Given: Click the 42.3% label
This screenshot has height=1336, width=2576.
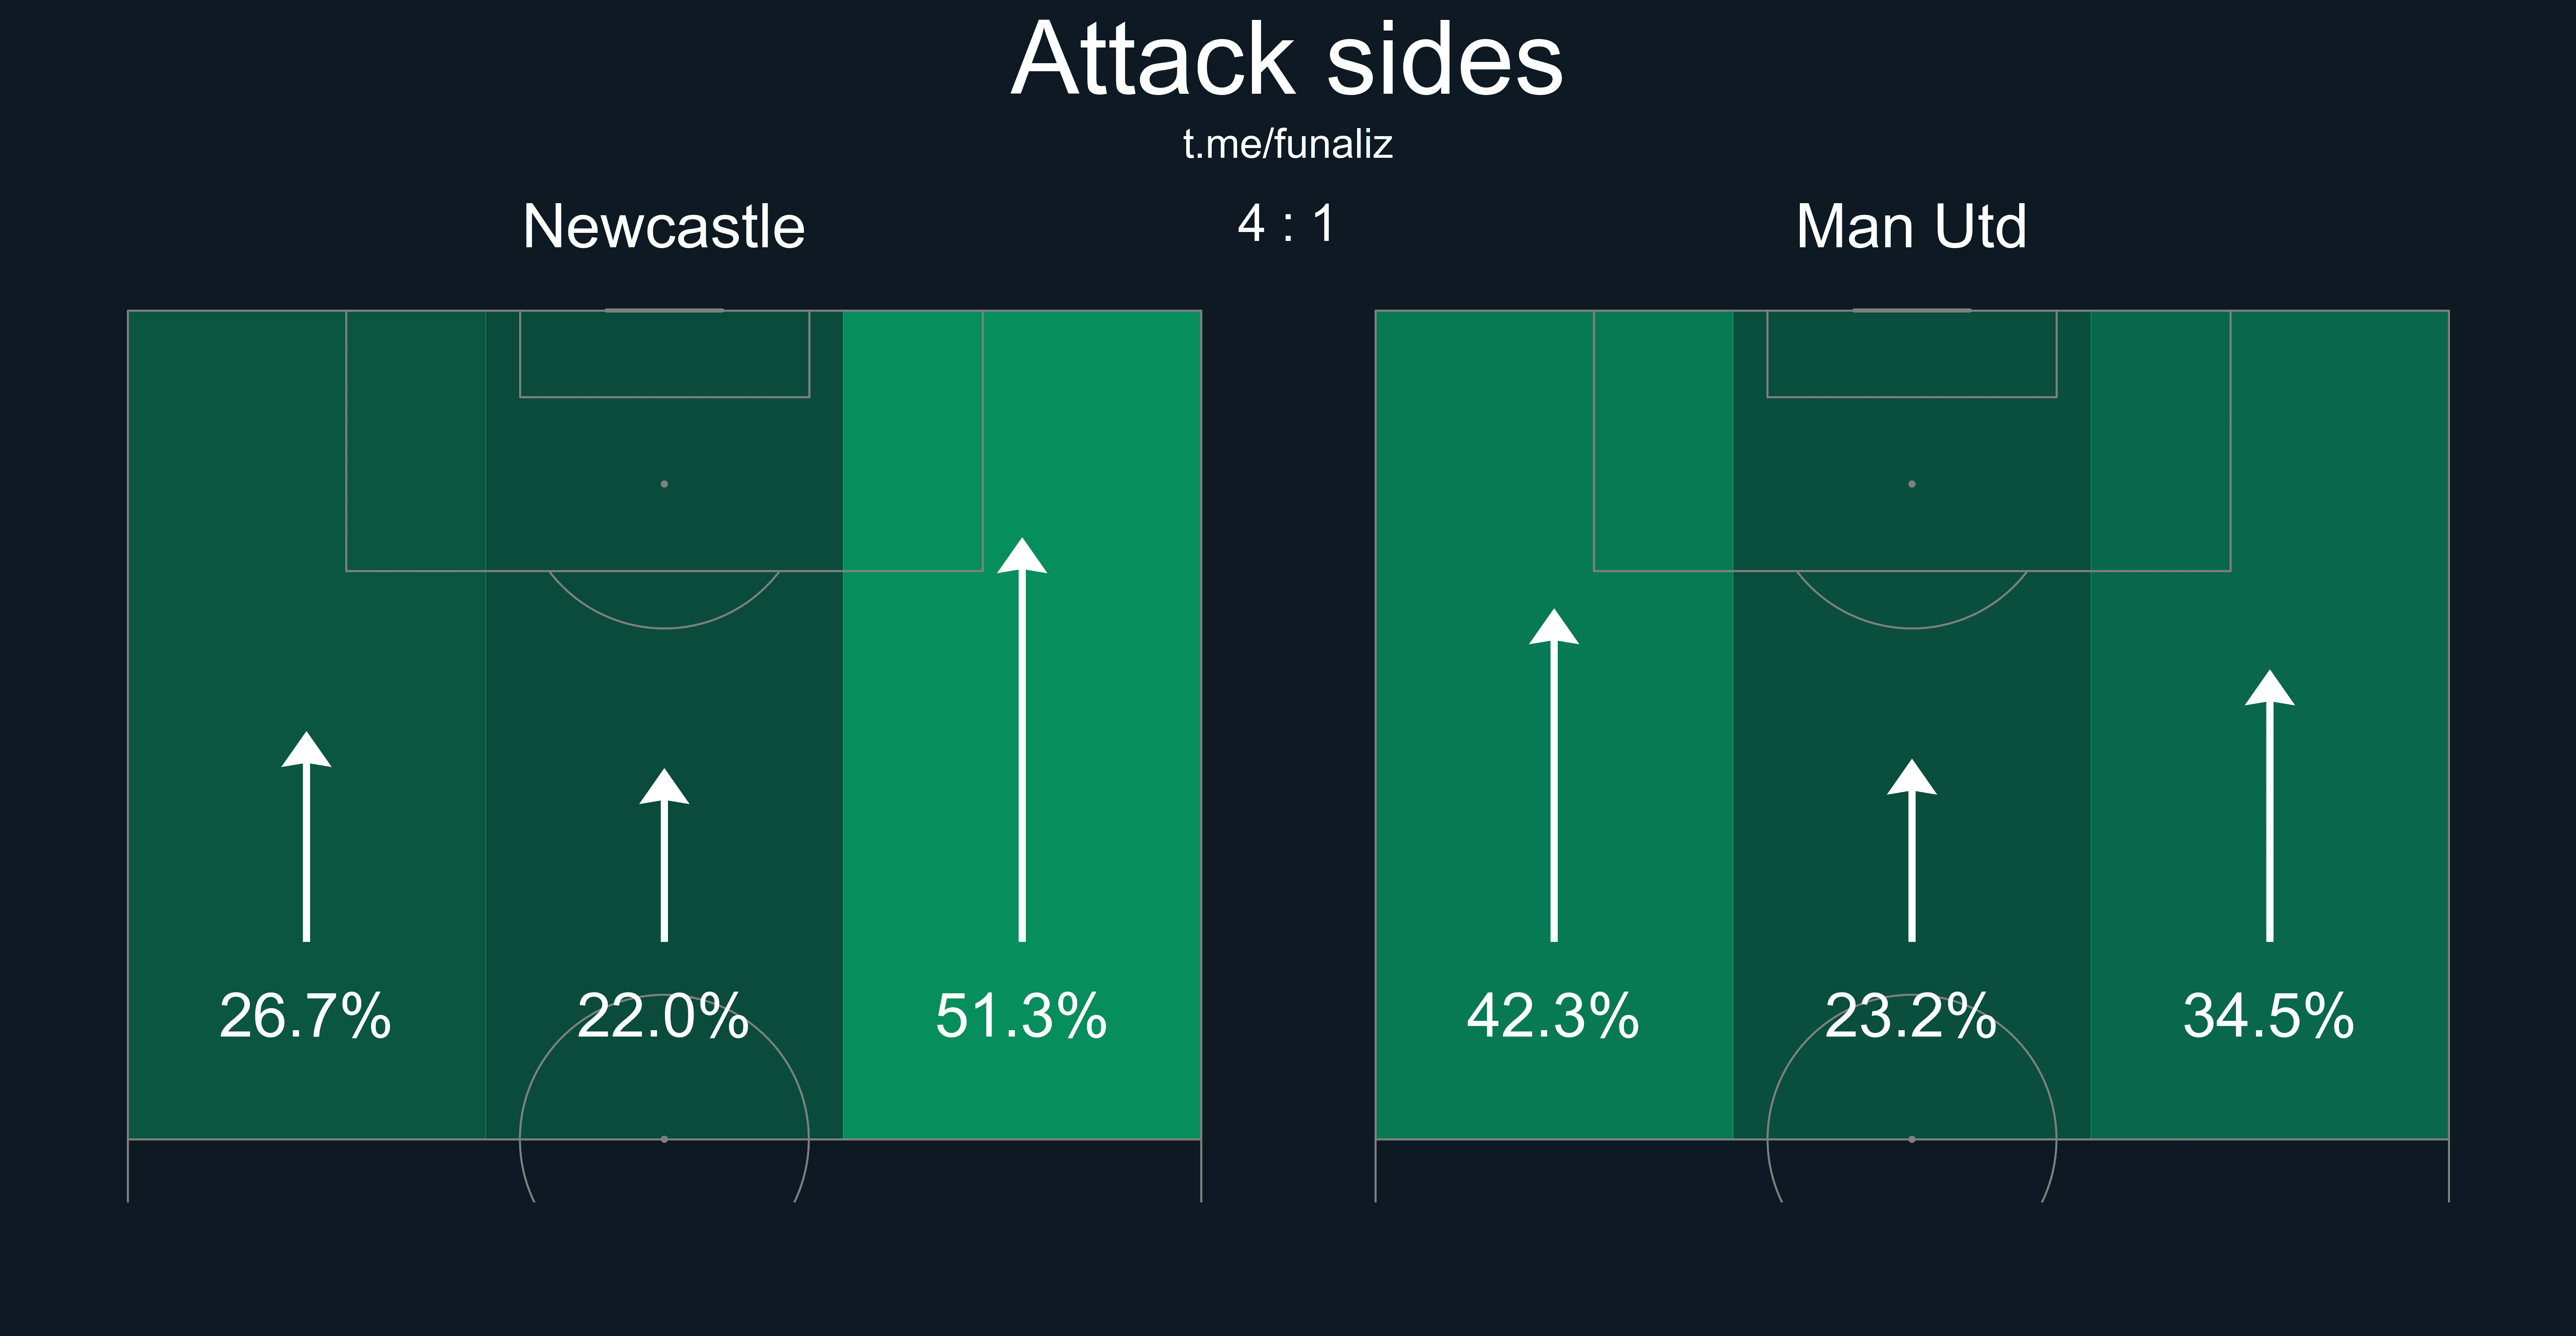Looking at the screenshot, I should (x=1553, y=1016).
